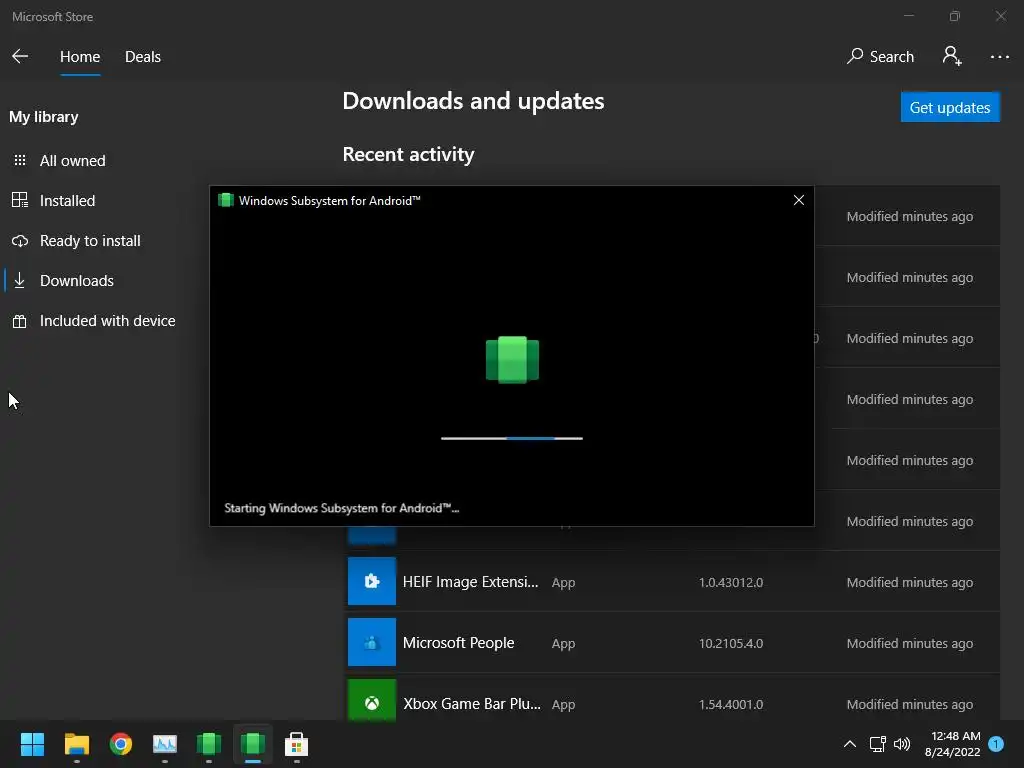Open the notification badge showing 1
Screen dimensions: 1024x768
click(996, 744)
